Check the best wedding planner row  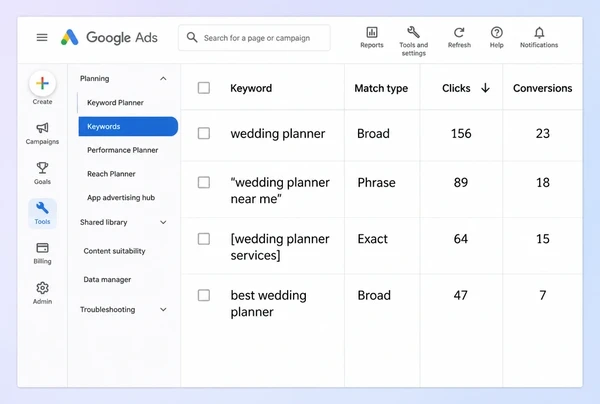204,295
